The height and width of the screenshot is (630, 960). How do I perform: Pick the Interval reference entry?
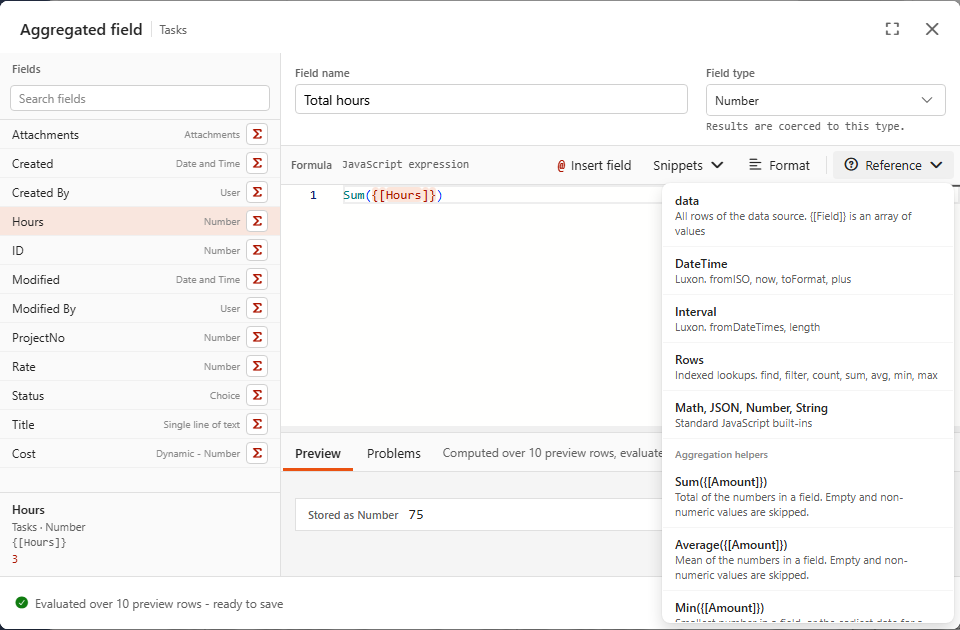(808, 318)
